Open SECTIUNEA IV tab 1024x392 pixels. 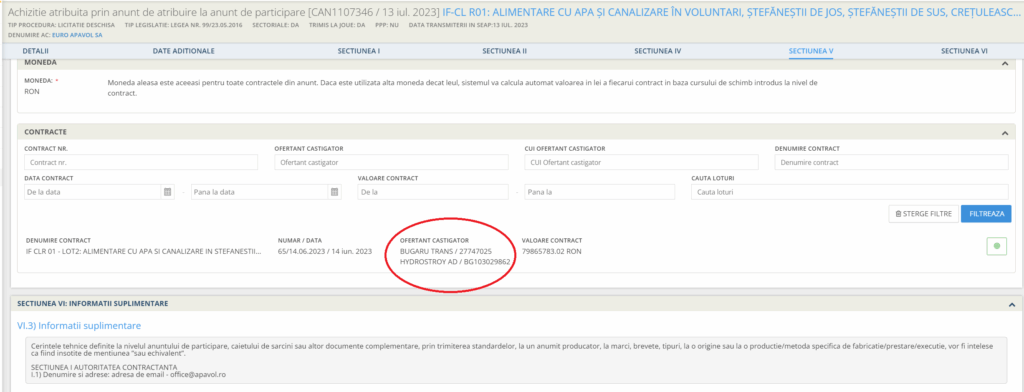tap(658, 50)
